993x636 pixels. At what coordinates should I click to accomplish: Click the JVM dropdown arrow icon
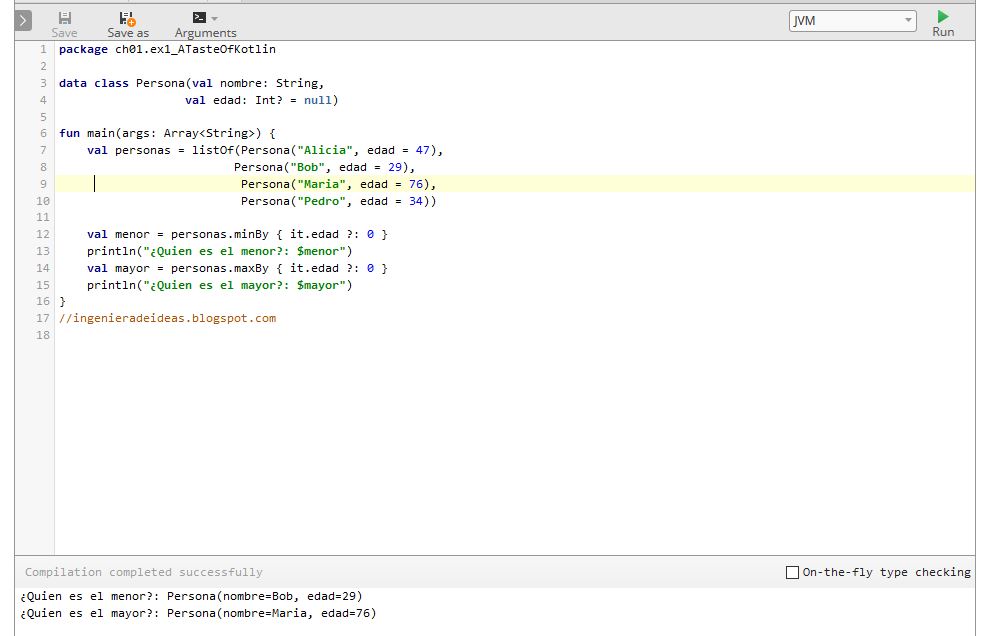click(x=906, y=20)
